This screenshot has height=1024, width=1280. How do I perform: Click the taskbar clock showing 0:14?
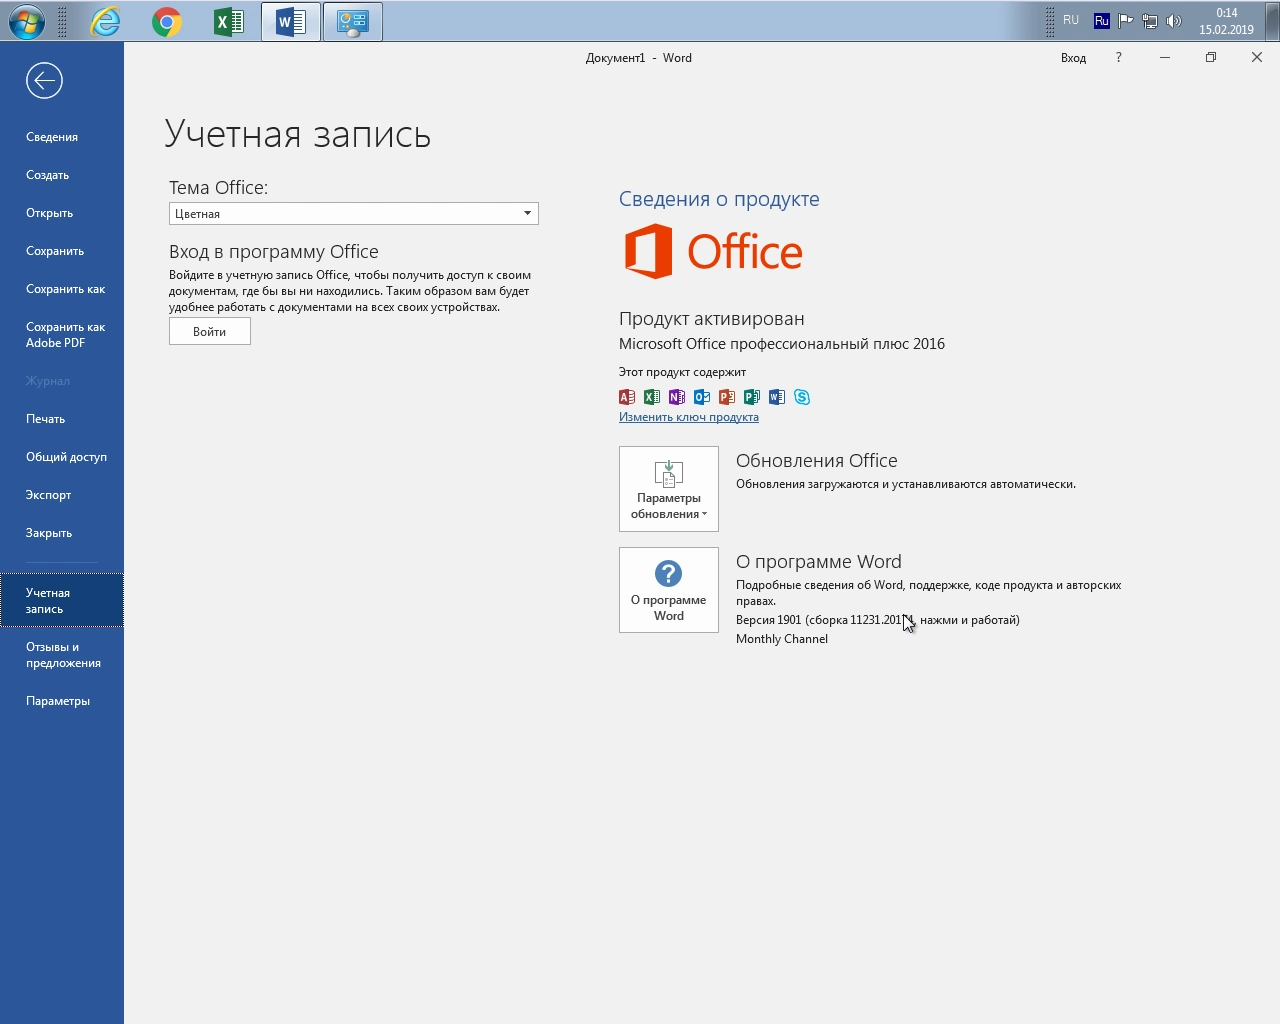(x=1226, y=21)
